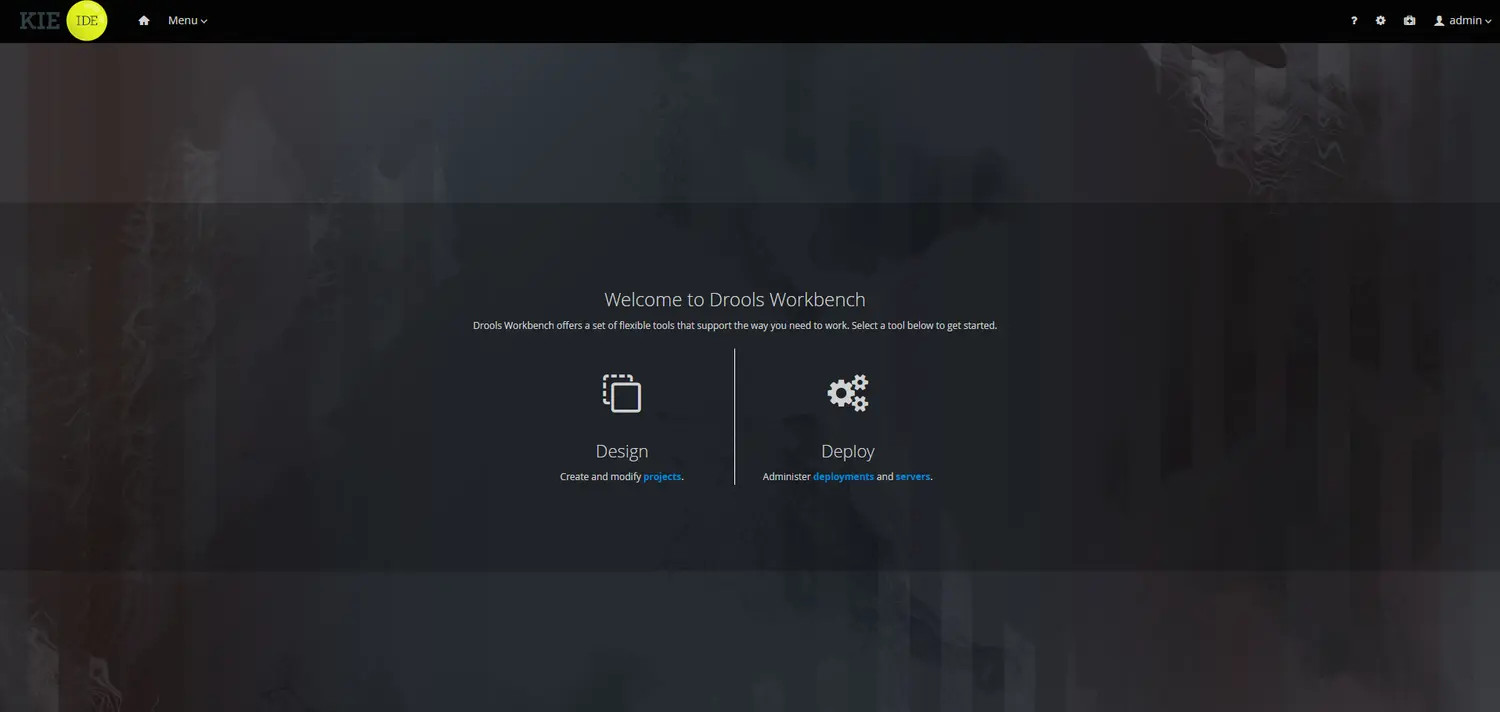Click the briefcase icon in the top bar
The height and width of the screenshot is (712, 1500).
click(x=1409, y=21)
